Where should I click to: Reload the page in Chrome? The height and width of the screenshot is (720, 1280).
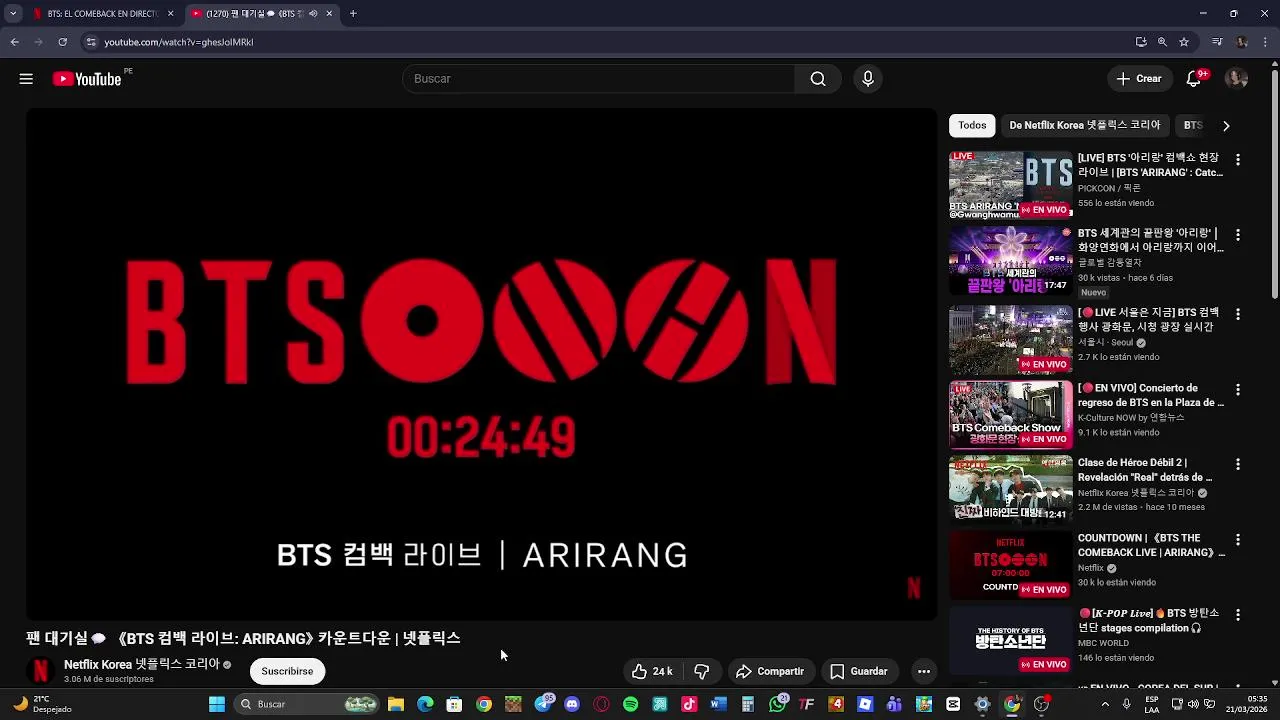[62, 42]
